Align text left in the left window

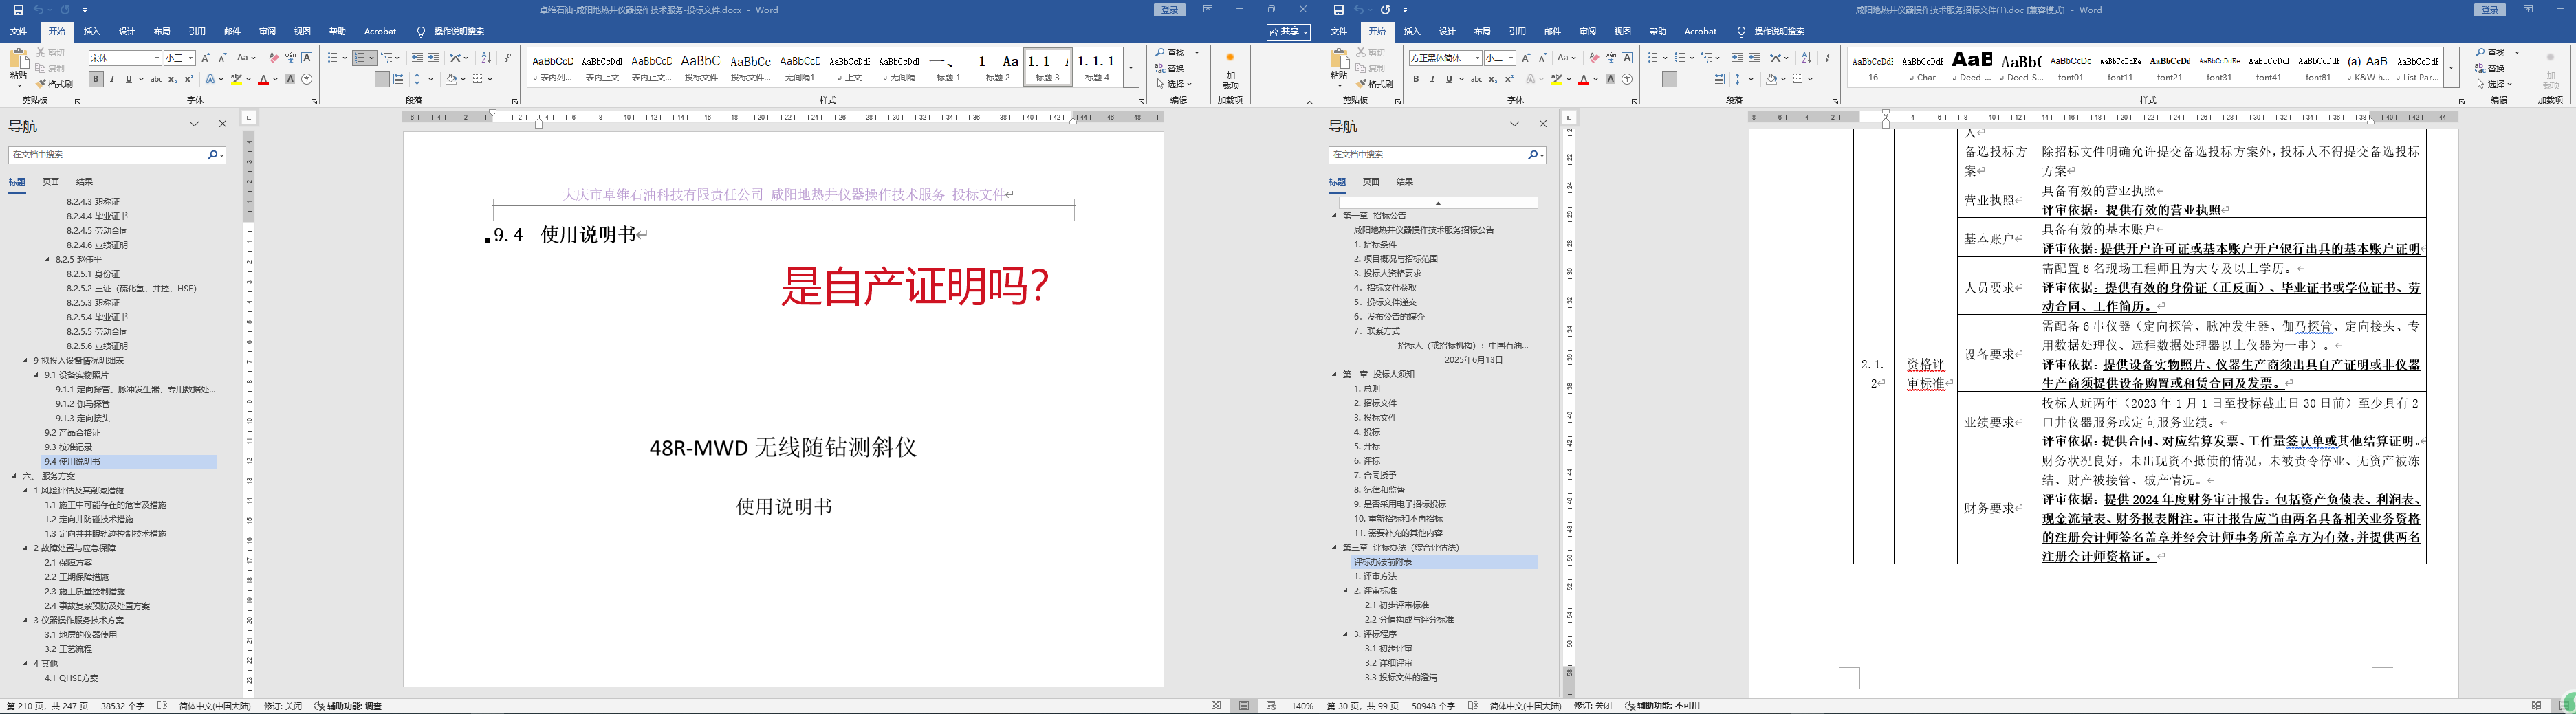(332, 79)
